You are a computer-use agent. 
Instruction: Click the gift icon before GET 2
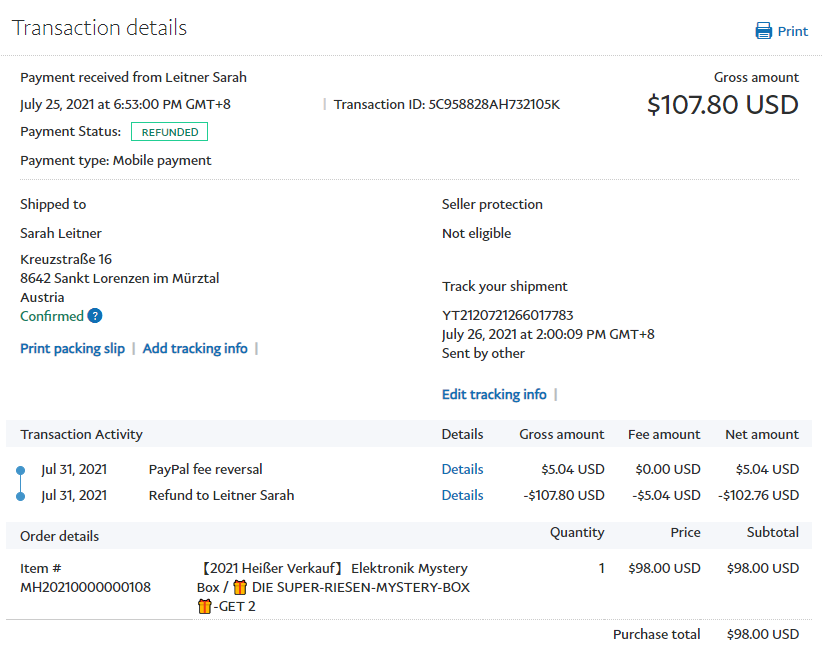point(205,606)
